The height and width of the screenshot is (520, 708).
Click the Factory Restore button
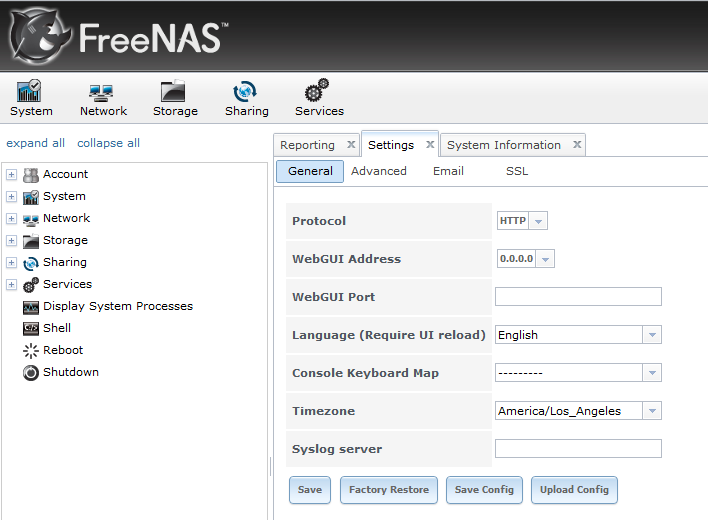click(x=389, y=490)
